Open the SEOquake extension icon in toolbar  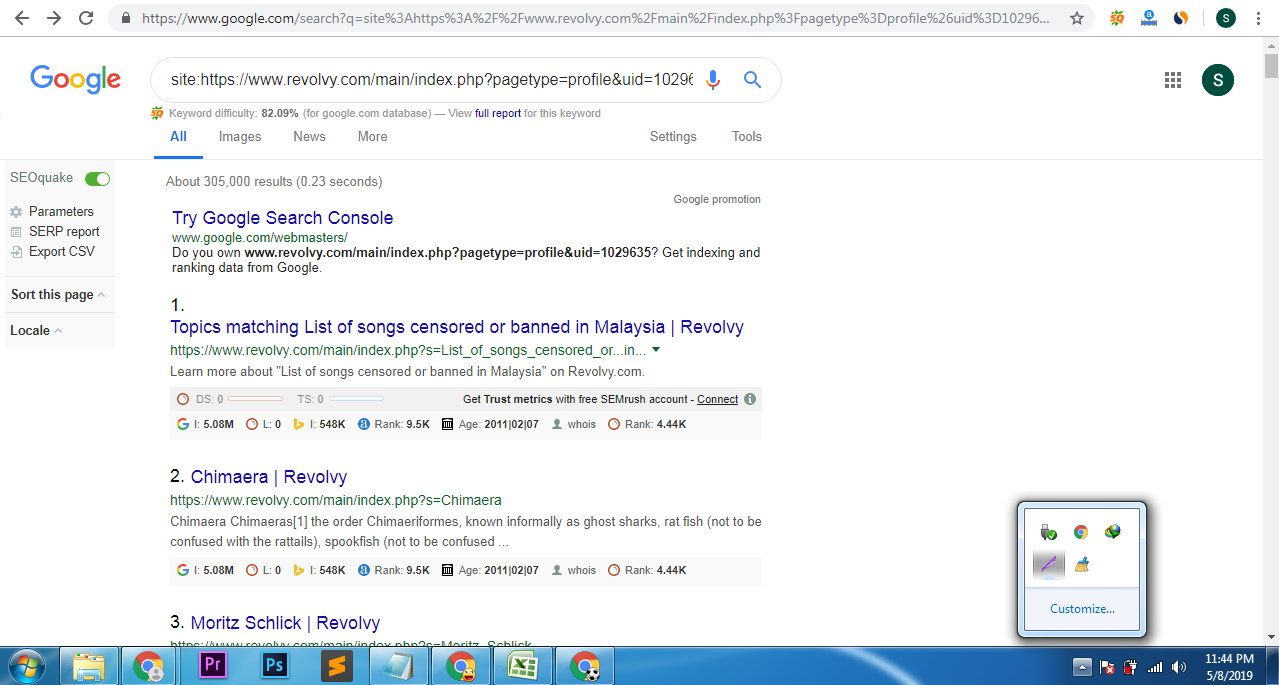pos(1117,18)
